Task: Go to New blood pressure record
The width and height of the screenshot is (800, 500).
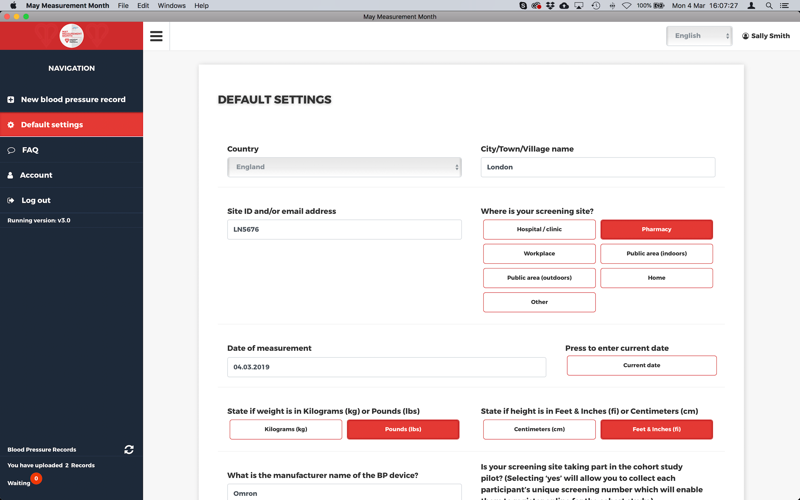Action: [71, 99]
